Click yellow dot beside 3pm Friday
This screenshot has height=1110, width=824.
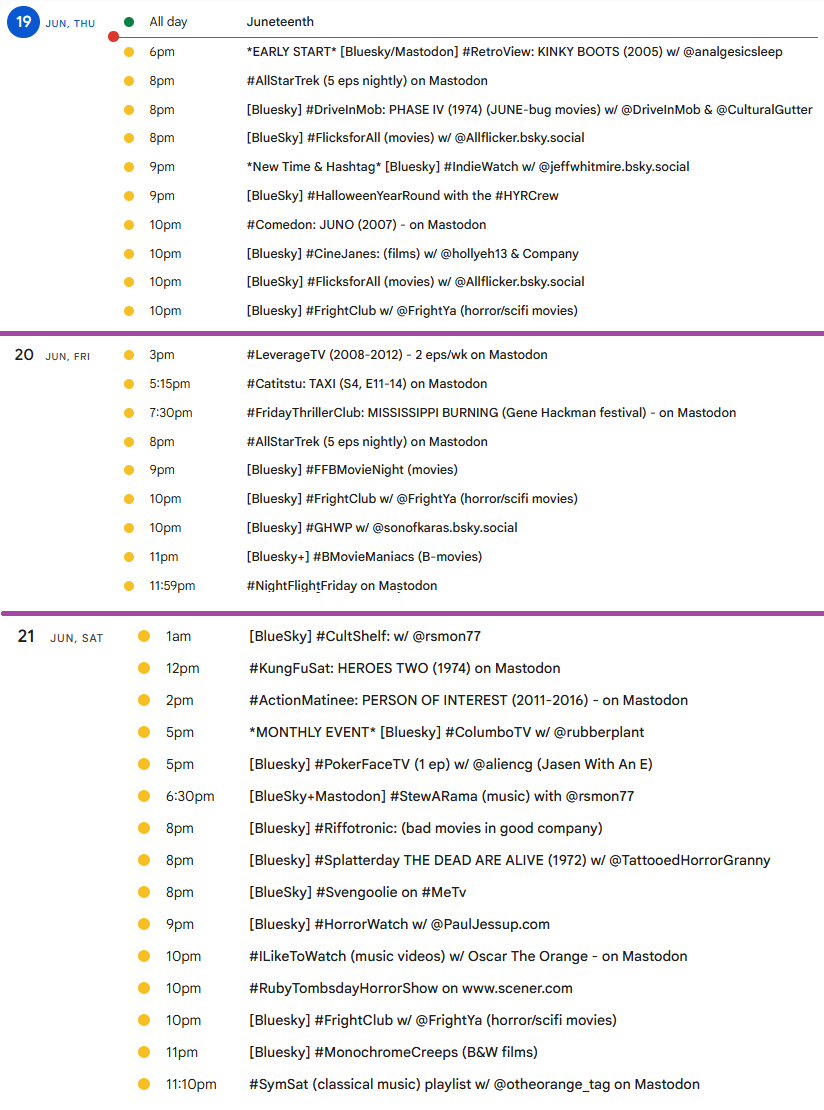129,355
